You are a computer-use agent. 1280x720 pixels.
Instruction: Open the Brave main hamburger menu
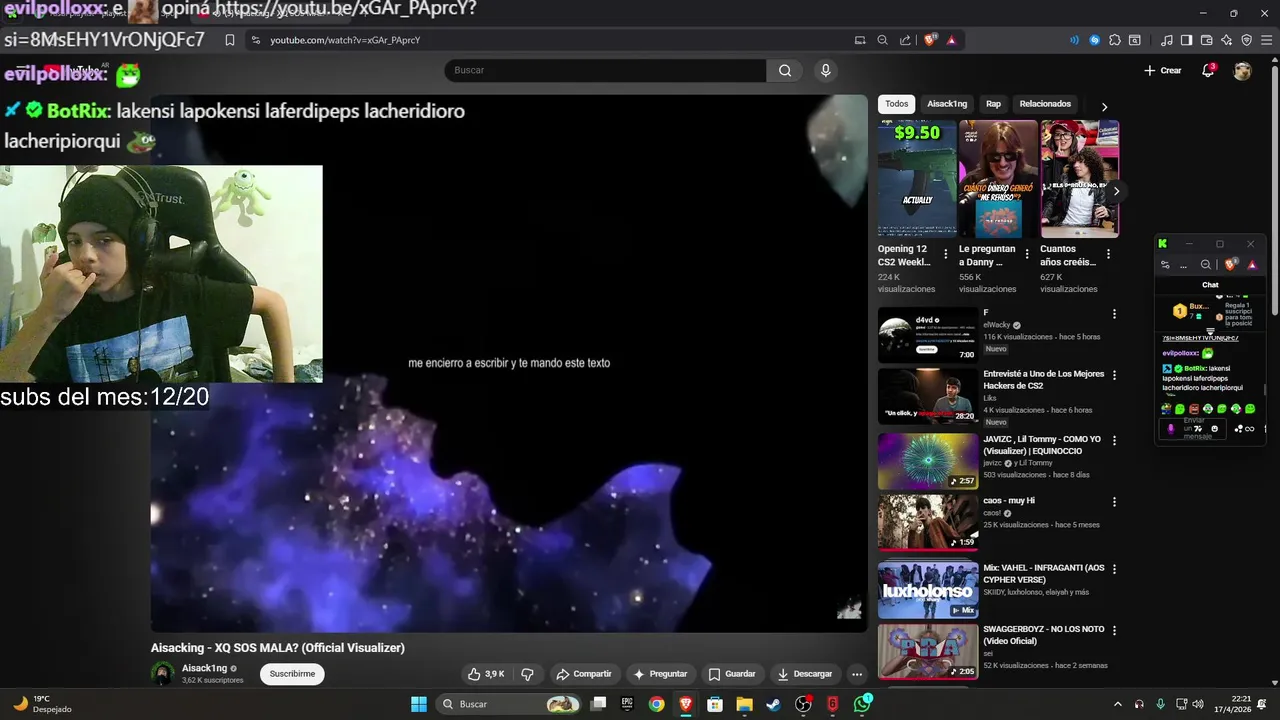(x=1266, y=40)
